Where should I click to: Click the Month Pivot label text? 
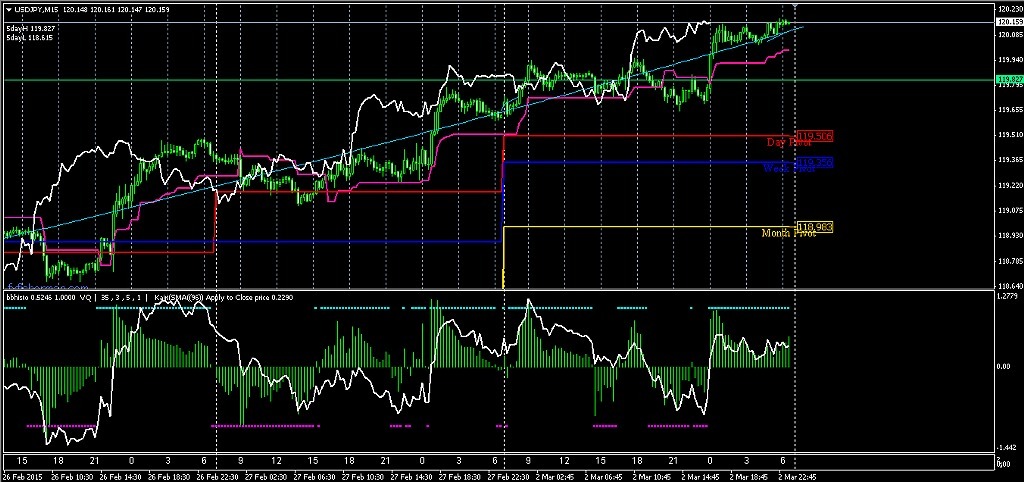789,233
